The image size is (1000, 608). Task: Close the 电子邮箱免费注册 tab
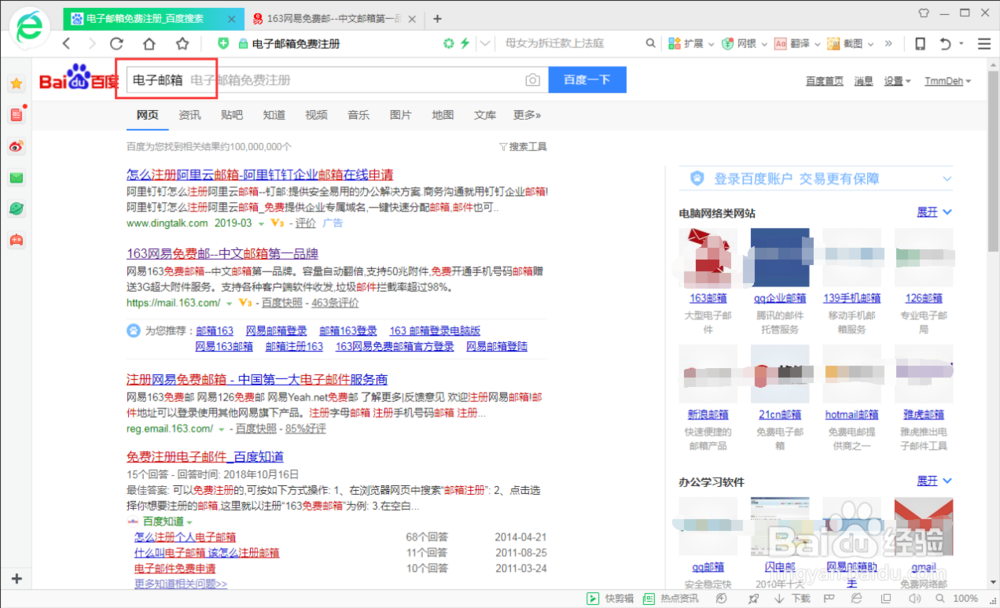tap(232, 19)
